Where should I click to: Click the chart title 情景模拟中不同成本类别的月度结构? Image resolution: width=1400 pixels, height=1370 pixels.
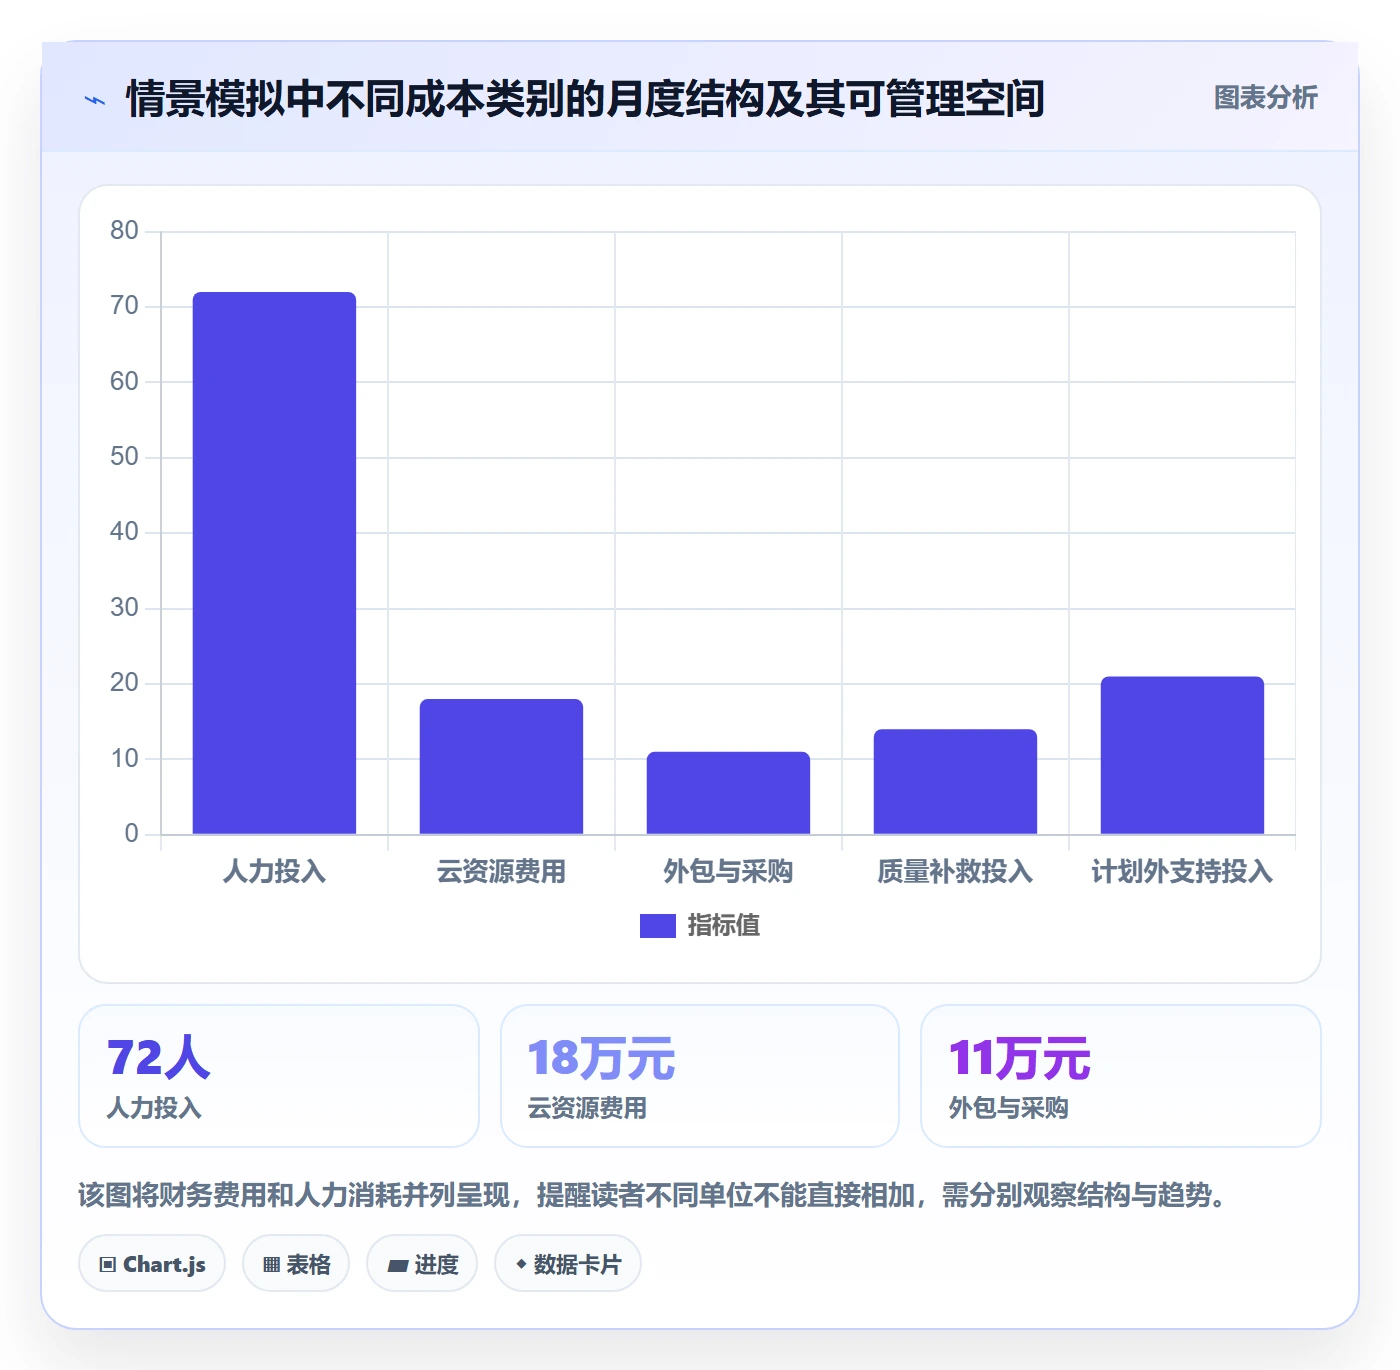click(585, 99)
